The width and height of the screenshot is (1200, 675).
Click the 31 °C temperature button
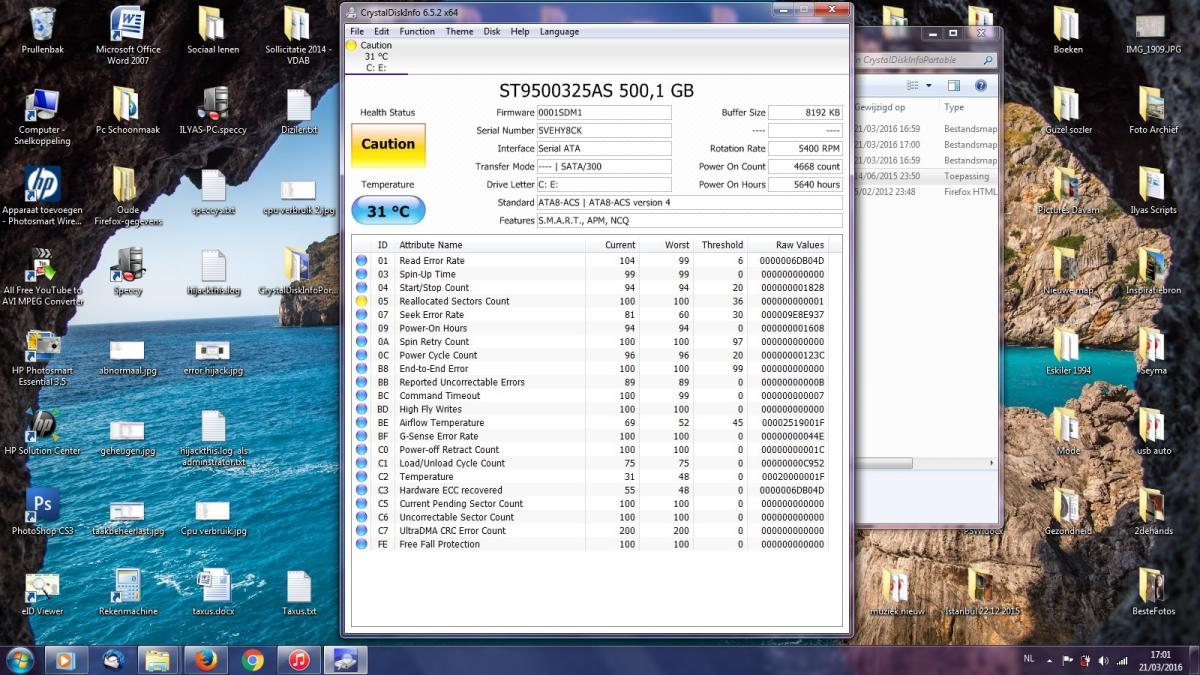pos(388,211)
